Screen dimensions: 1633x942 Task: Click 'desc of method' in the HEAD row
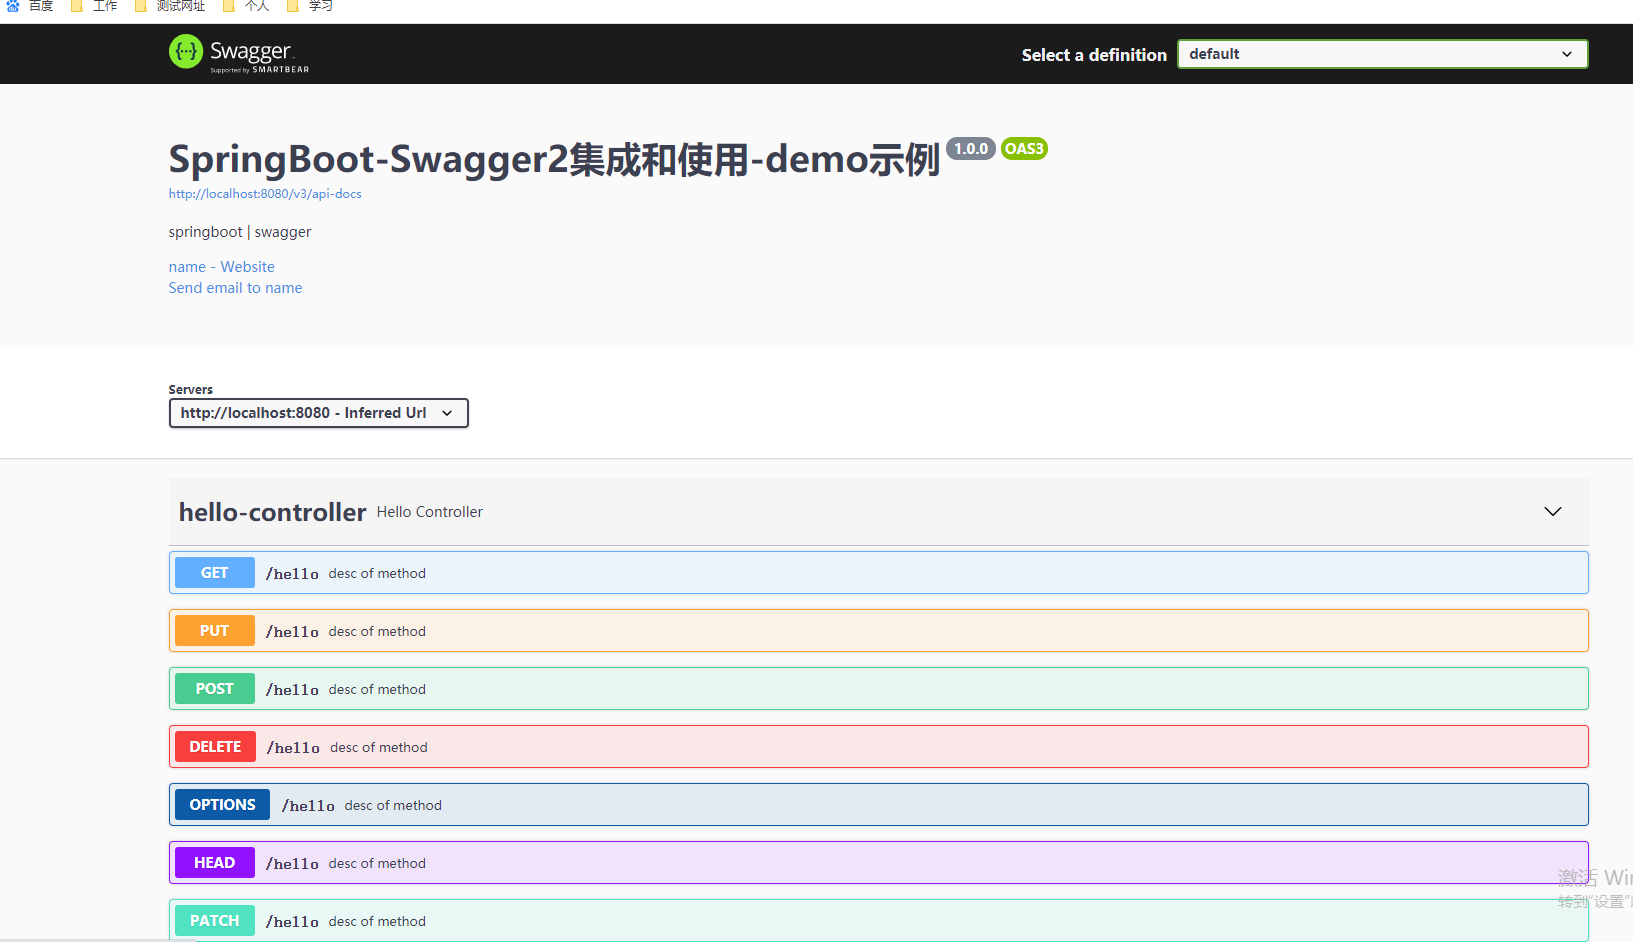pos(377,864)
